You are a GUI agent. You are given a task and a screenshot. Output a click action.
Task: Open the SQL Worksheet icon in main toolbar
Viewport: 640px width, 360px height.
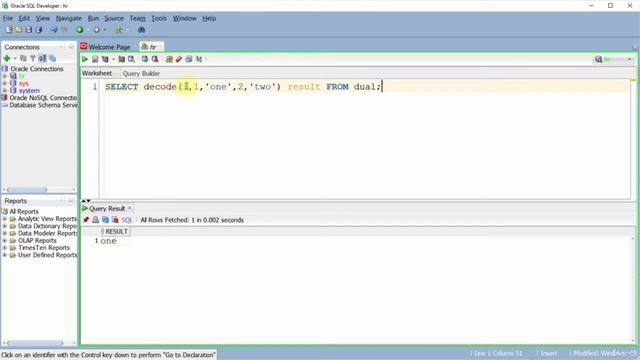(x=119, y=30)
